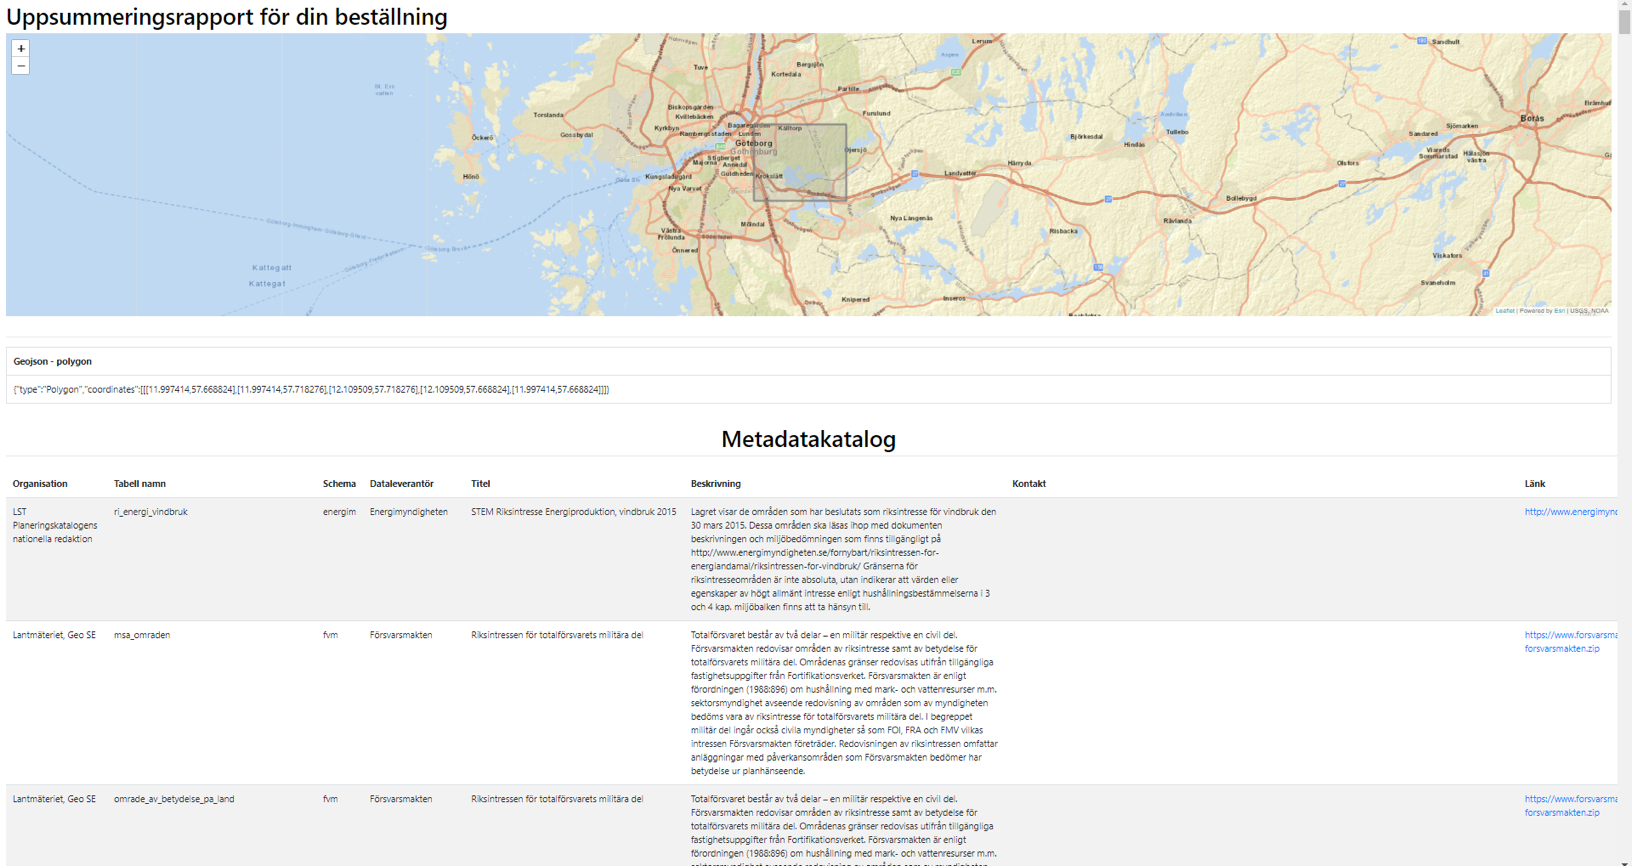Viewport: 1632px width, 866px height.
Task: Click the Borås city label on the map
Action: pos(1531,118)
